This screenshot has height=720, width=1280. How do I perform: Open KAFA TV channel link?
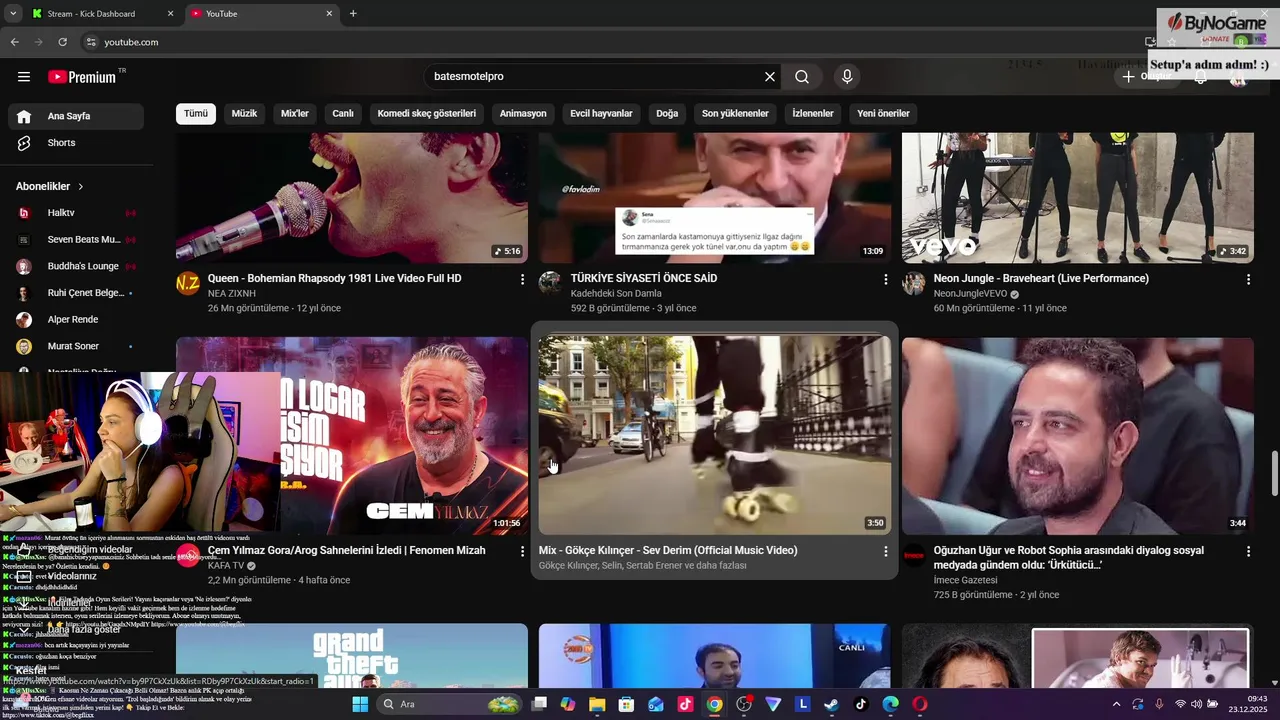tap(226, 566)
